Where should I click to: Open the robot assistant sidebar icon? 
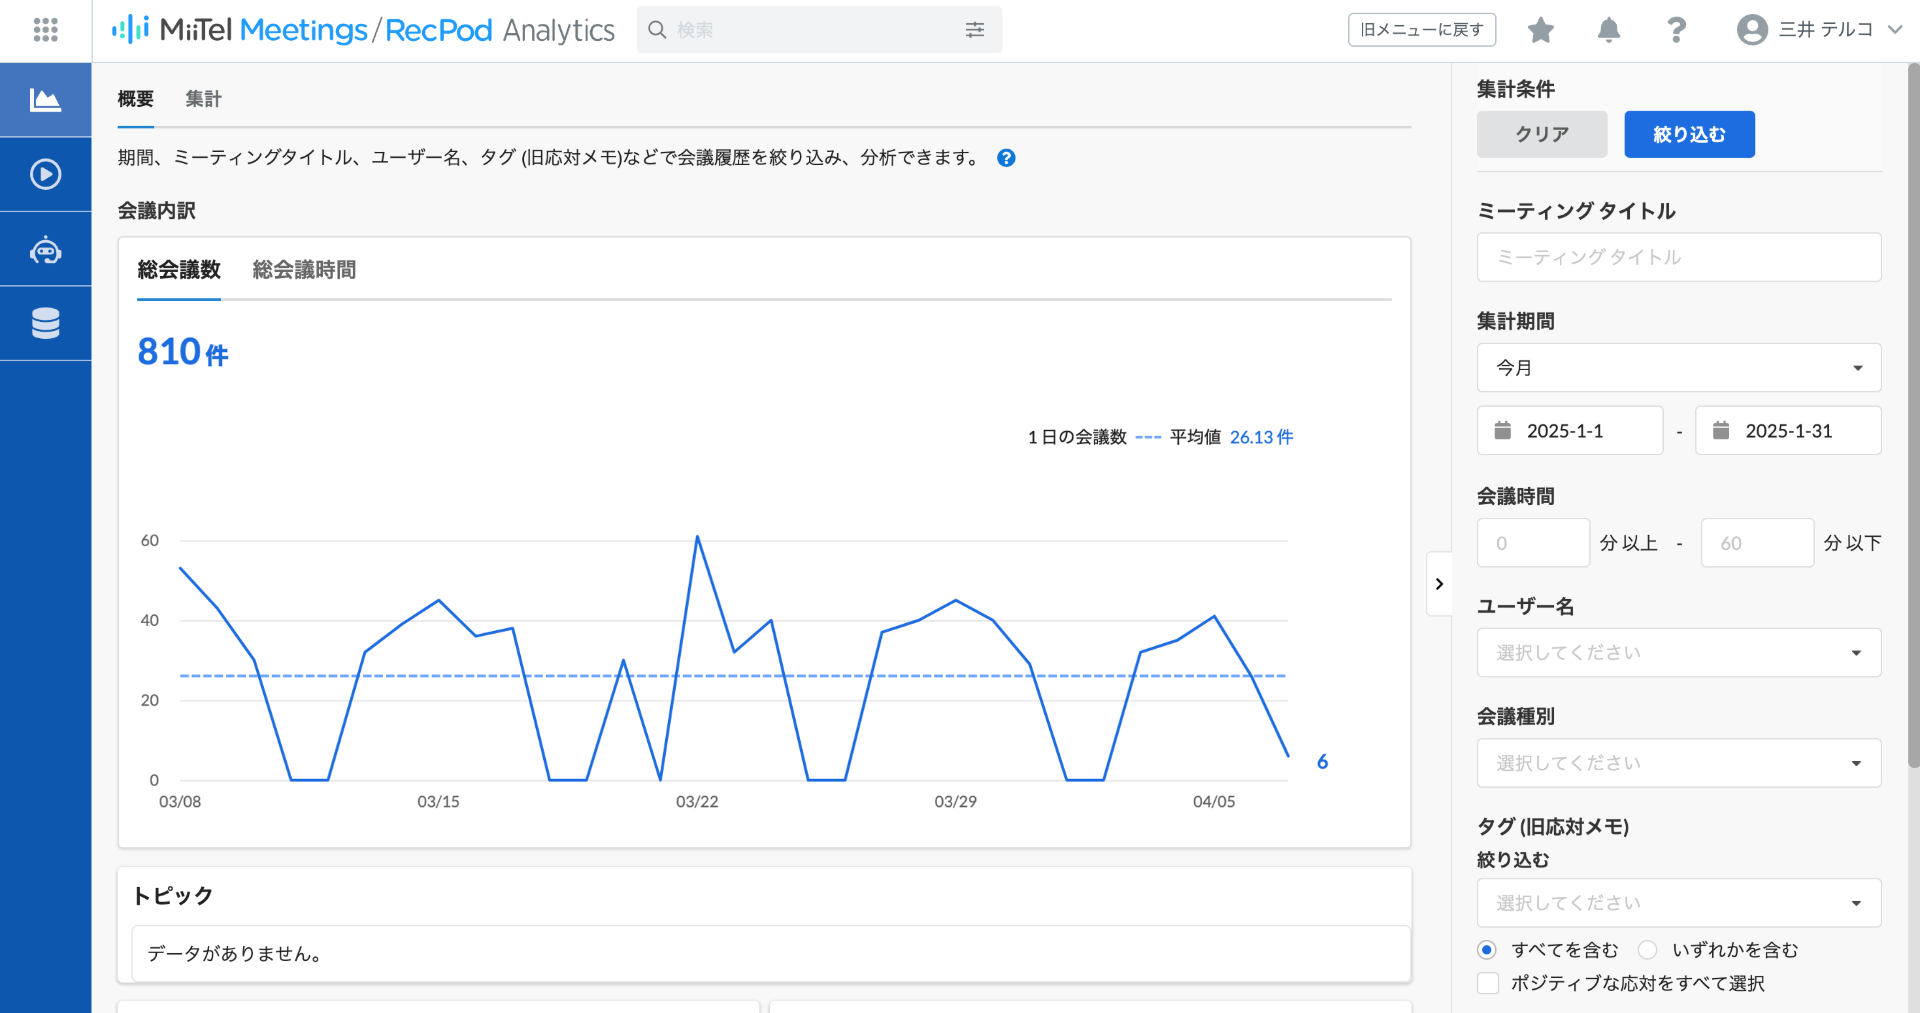point(45,249)
